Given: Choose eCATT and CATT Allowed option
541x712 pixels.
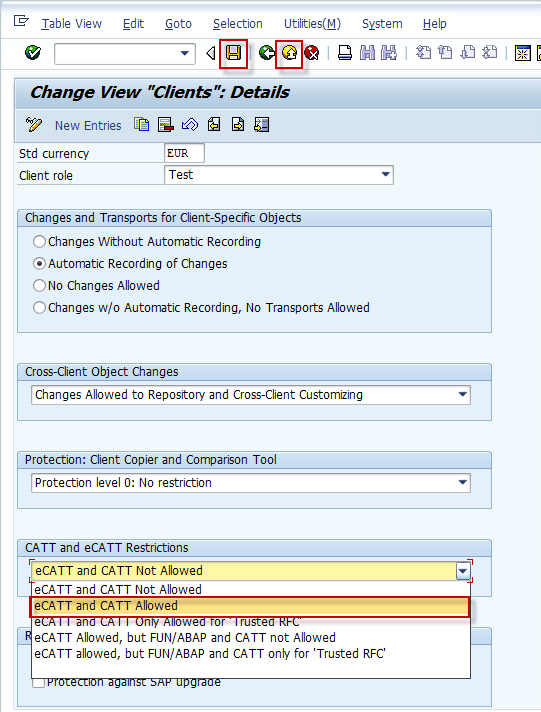Looking at the screenshot, I should [x=250, y=606].
